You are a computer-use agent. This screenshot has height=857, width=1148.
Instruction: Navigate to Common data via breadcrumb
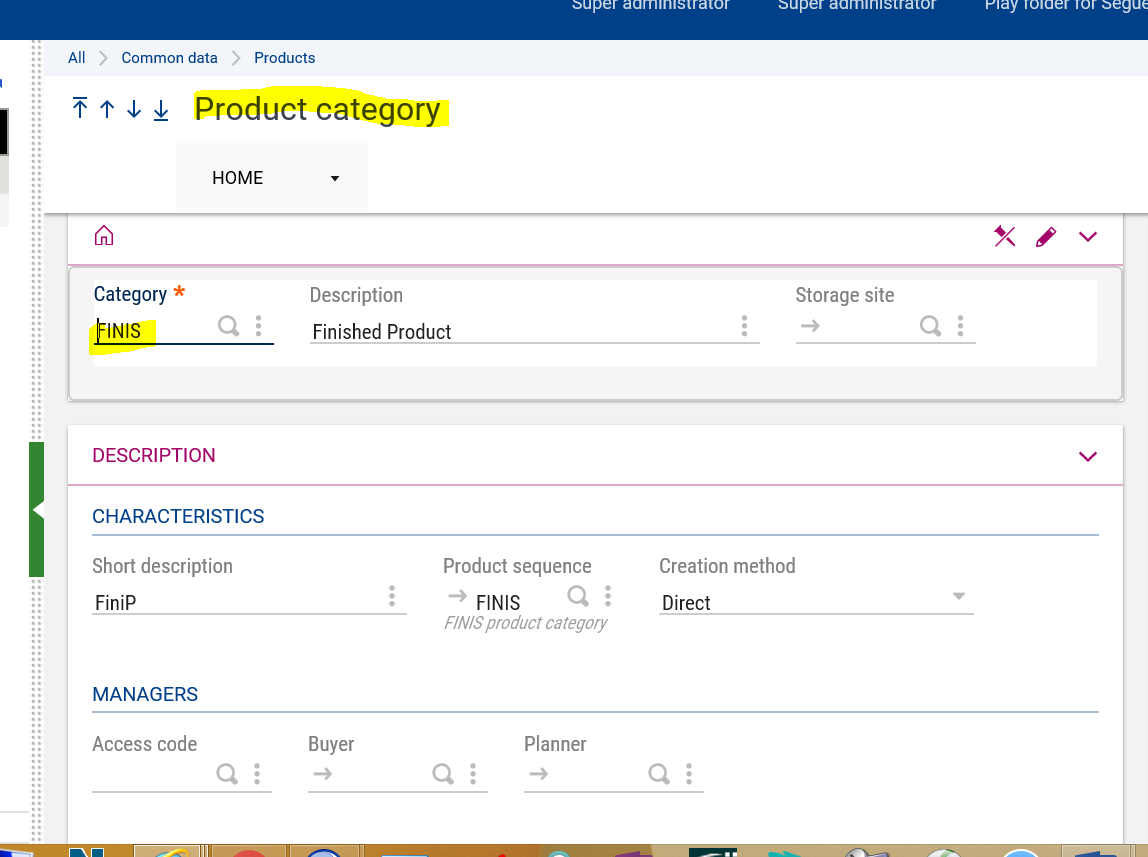tap(169, 57)
